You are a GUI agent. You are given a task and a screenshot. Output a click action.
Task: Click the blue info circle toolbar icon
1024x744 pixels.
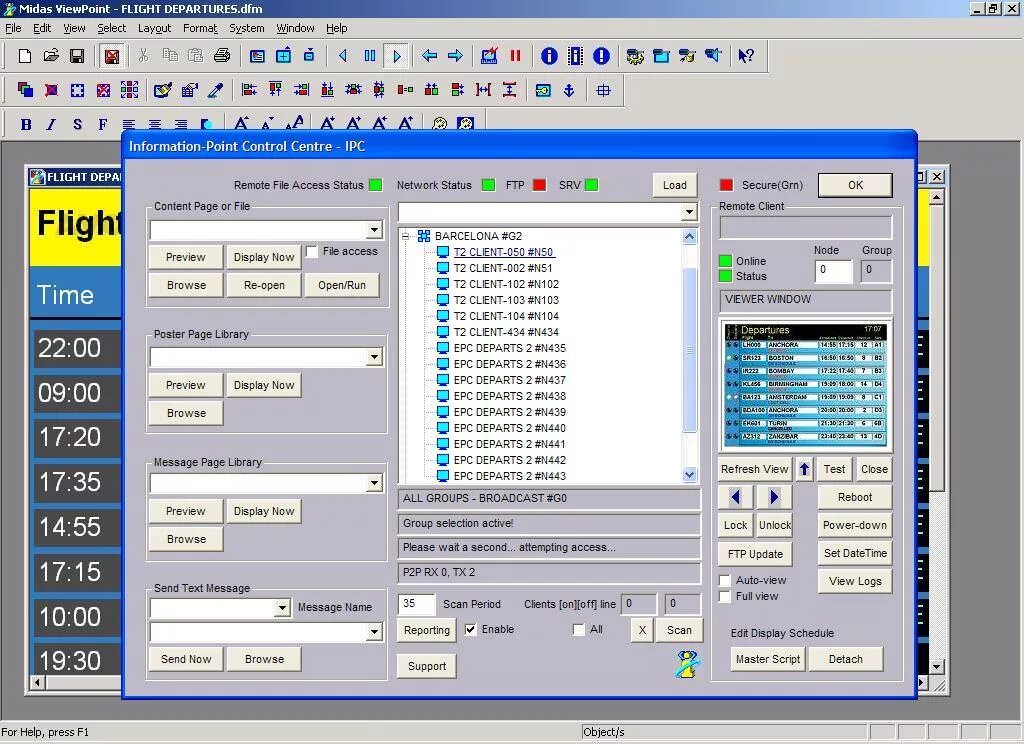549,56
